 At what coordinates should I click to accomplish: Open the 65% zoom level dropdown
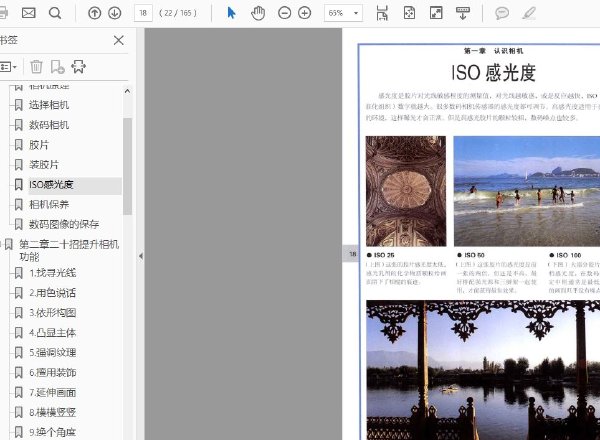(343, 13)
